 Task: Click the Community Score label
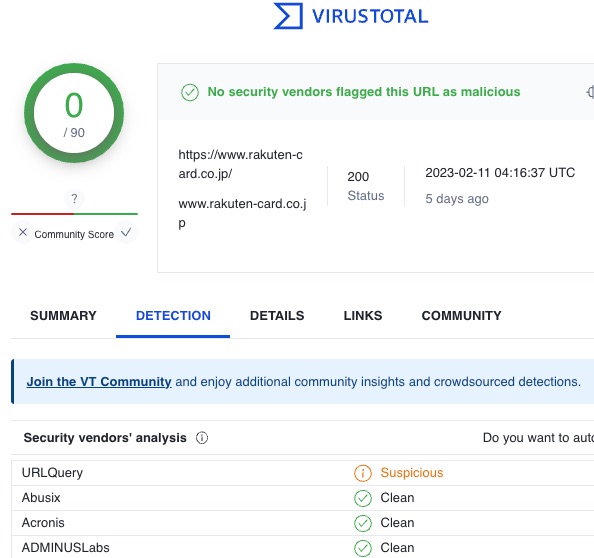(x=74, y=234)
